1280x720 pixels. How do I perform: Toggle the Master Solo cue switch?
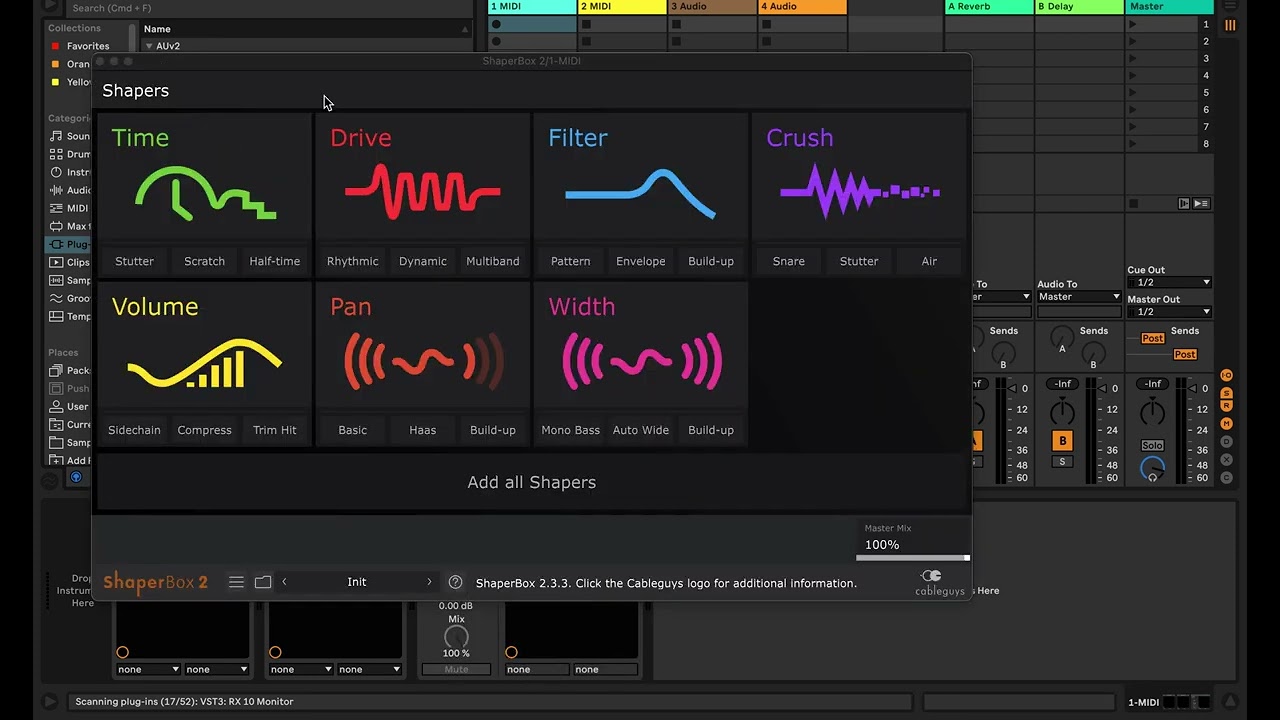point(1152,446)
